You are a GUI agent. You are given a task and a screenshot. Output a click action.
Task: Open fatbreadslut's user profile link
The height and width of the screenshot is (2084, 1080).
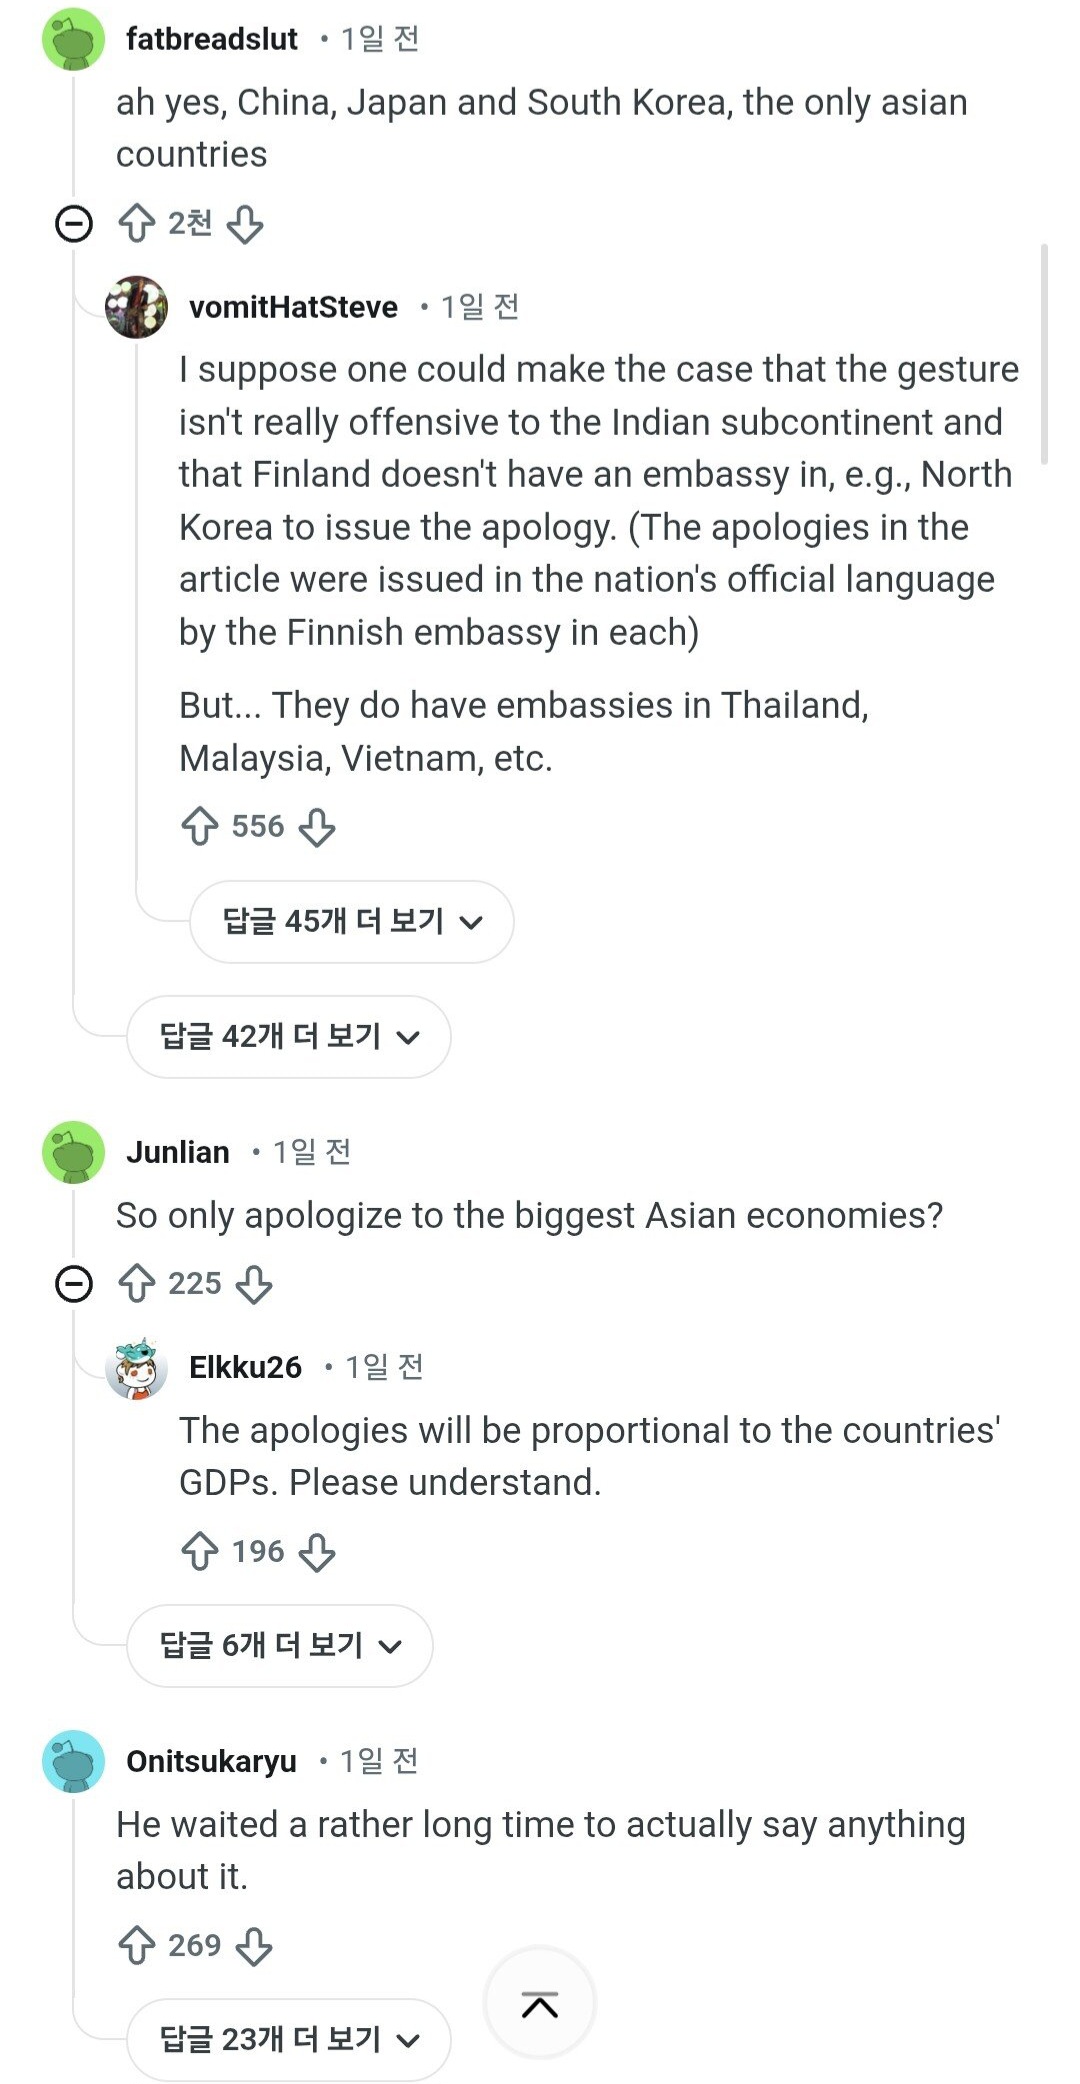(x=211, y=39)
